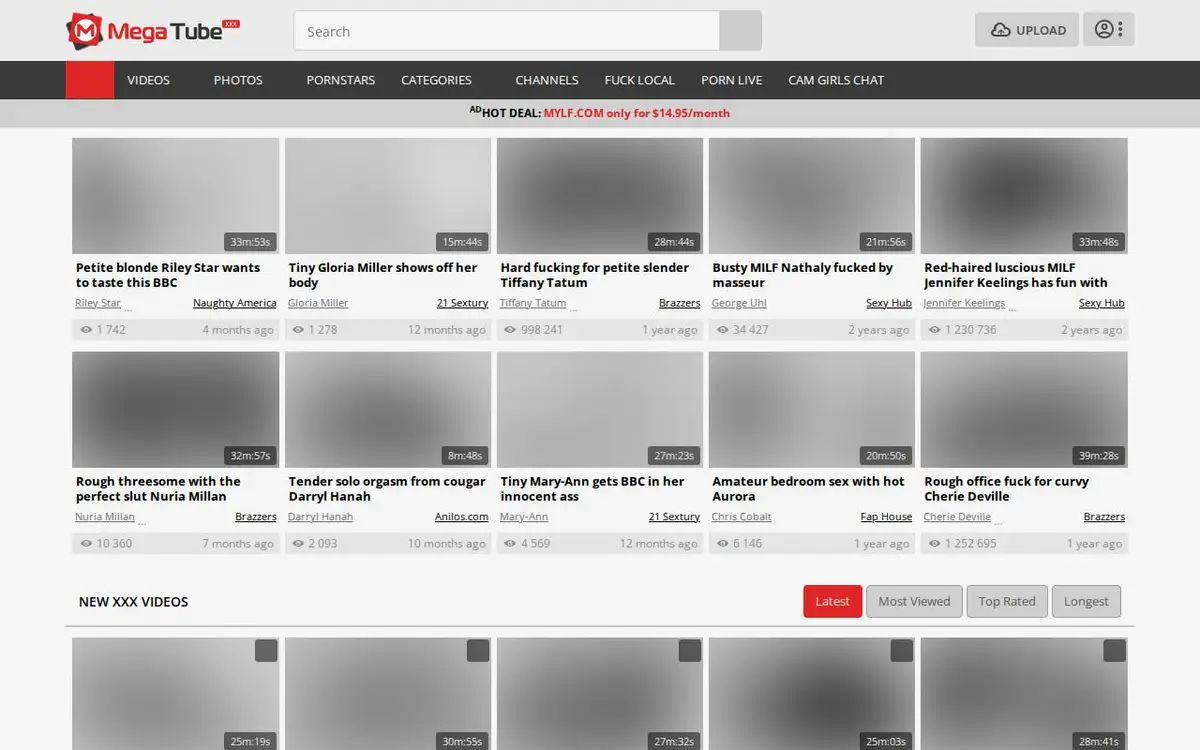Open the Darryl Hanah performer link
This screenshot has height=750, width=1200.
[x=320, y=517]
